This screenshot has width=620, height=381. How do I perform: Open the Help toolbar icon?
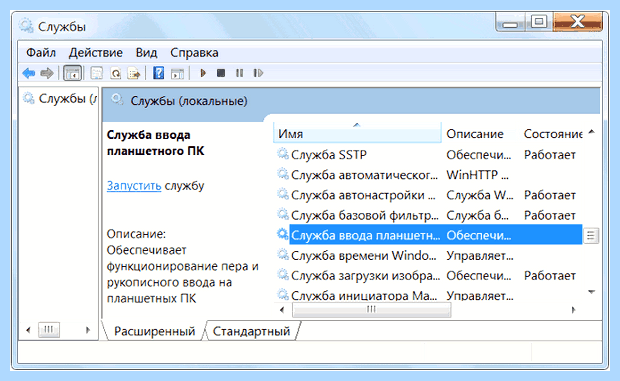tap(159, 73)
